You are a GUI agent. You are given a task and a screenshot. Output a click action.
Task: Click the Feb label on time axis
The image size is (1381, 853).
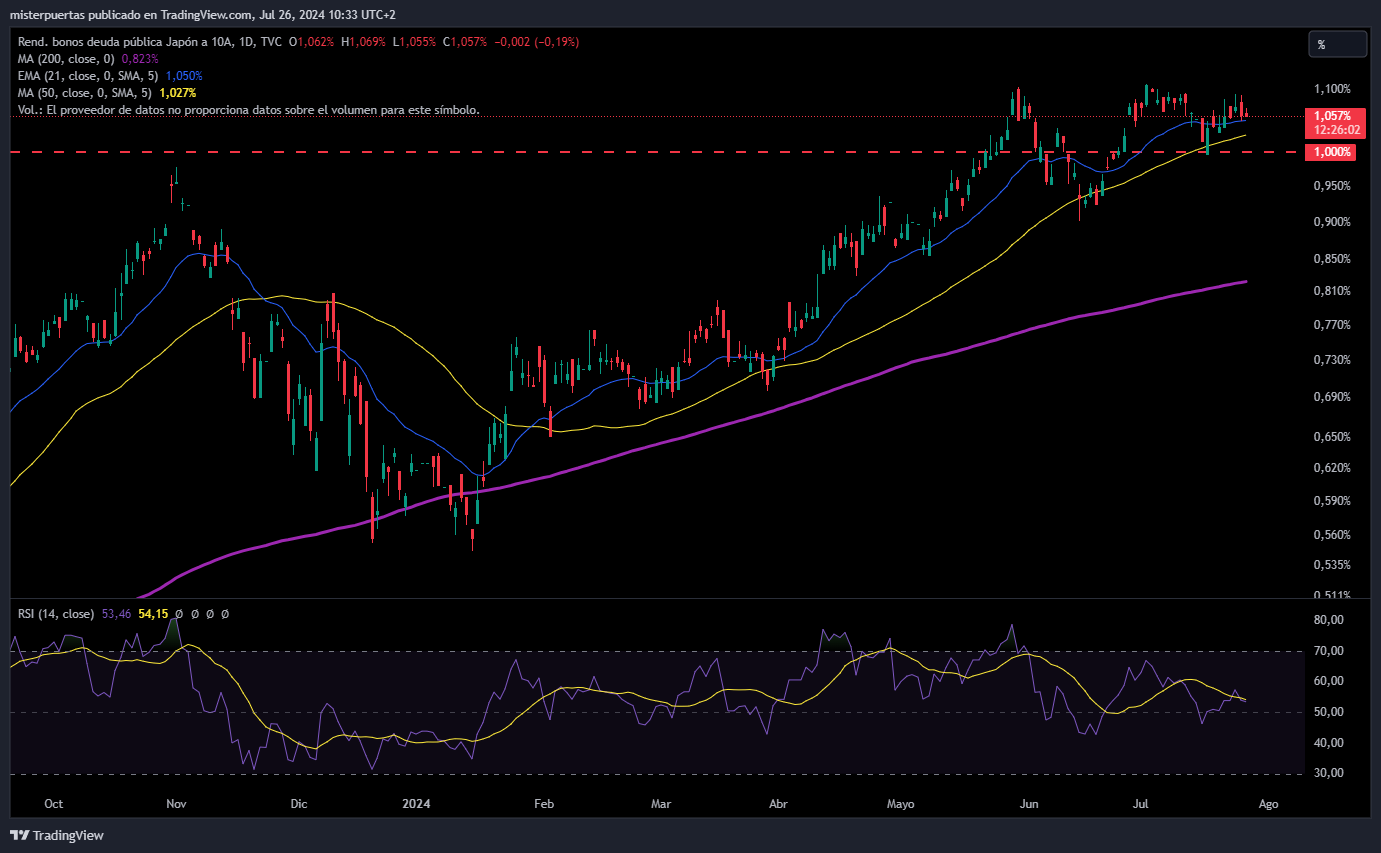tap(544, 803)
